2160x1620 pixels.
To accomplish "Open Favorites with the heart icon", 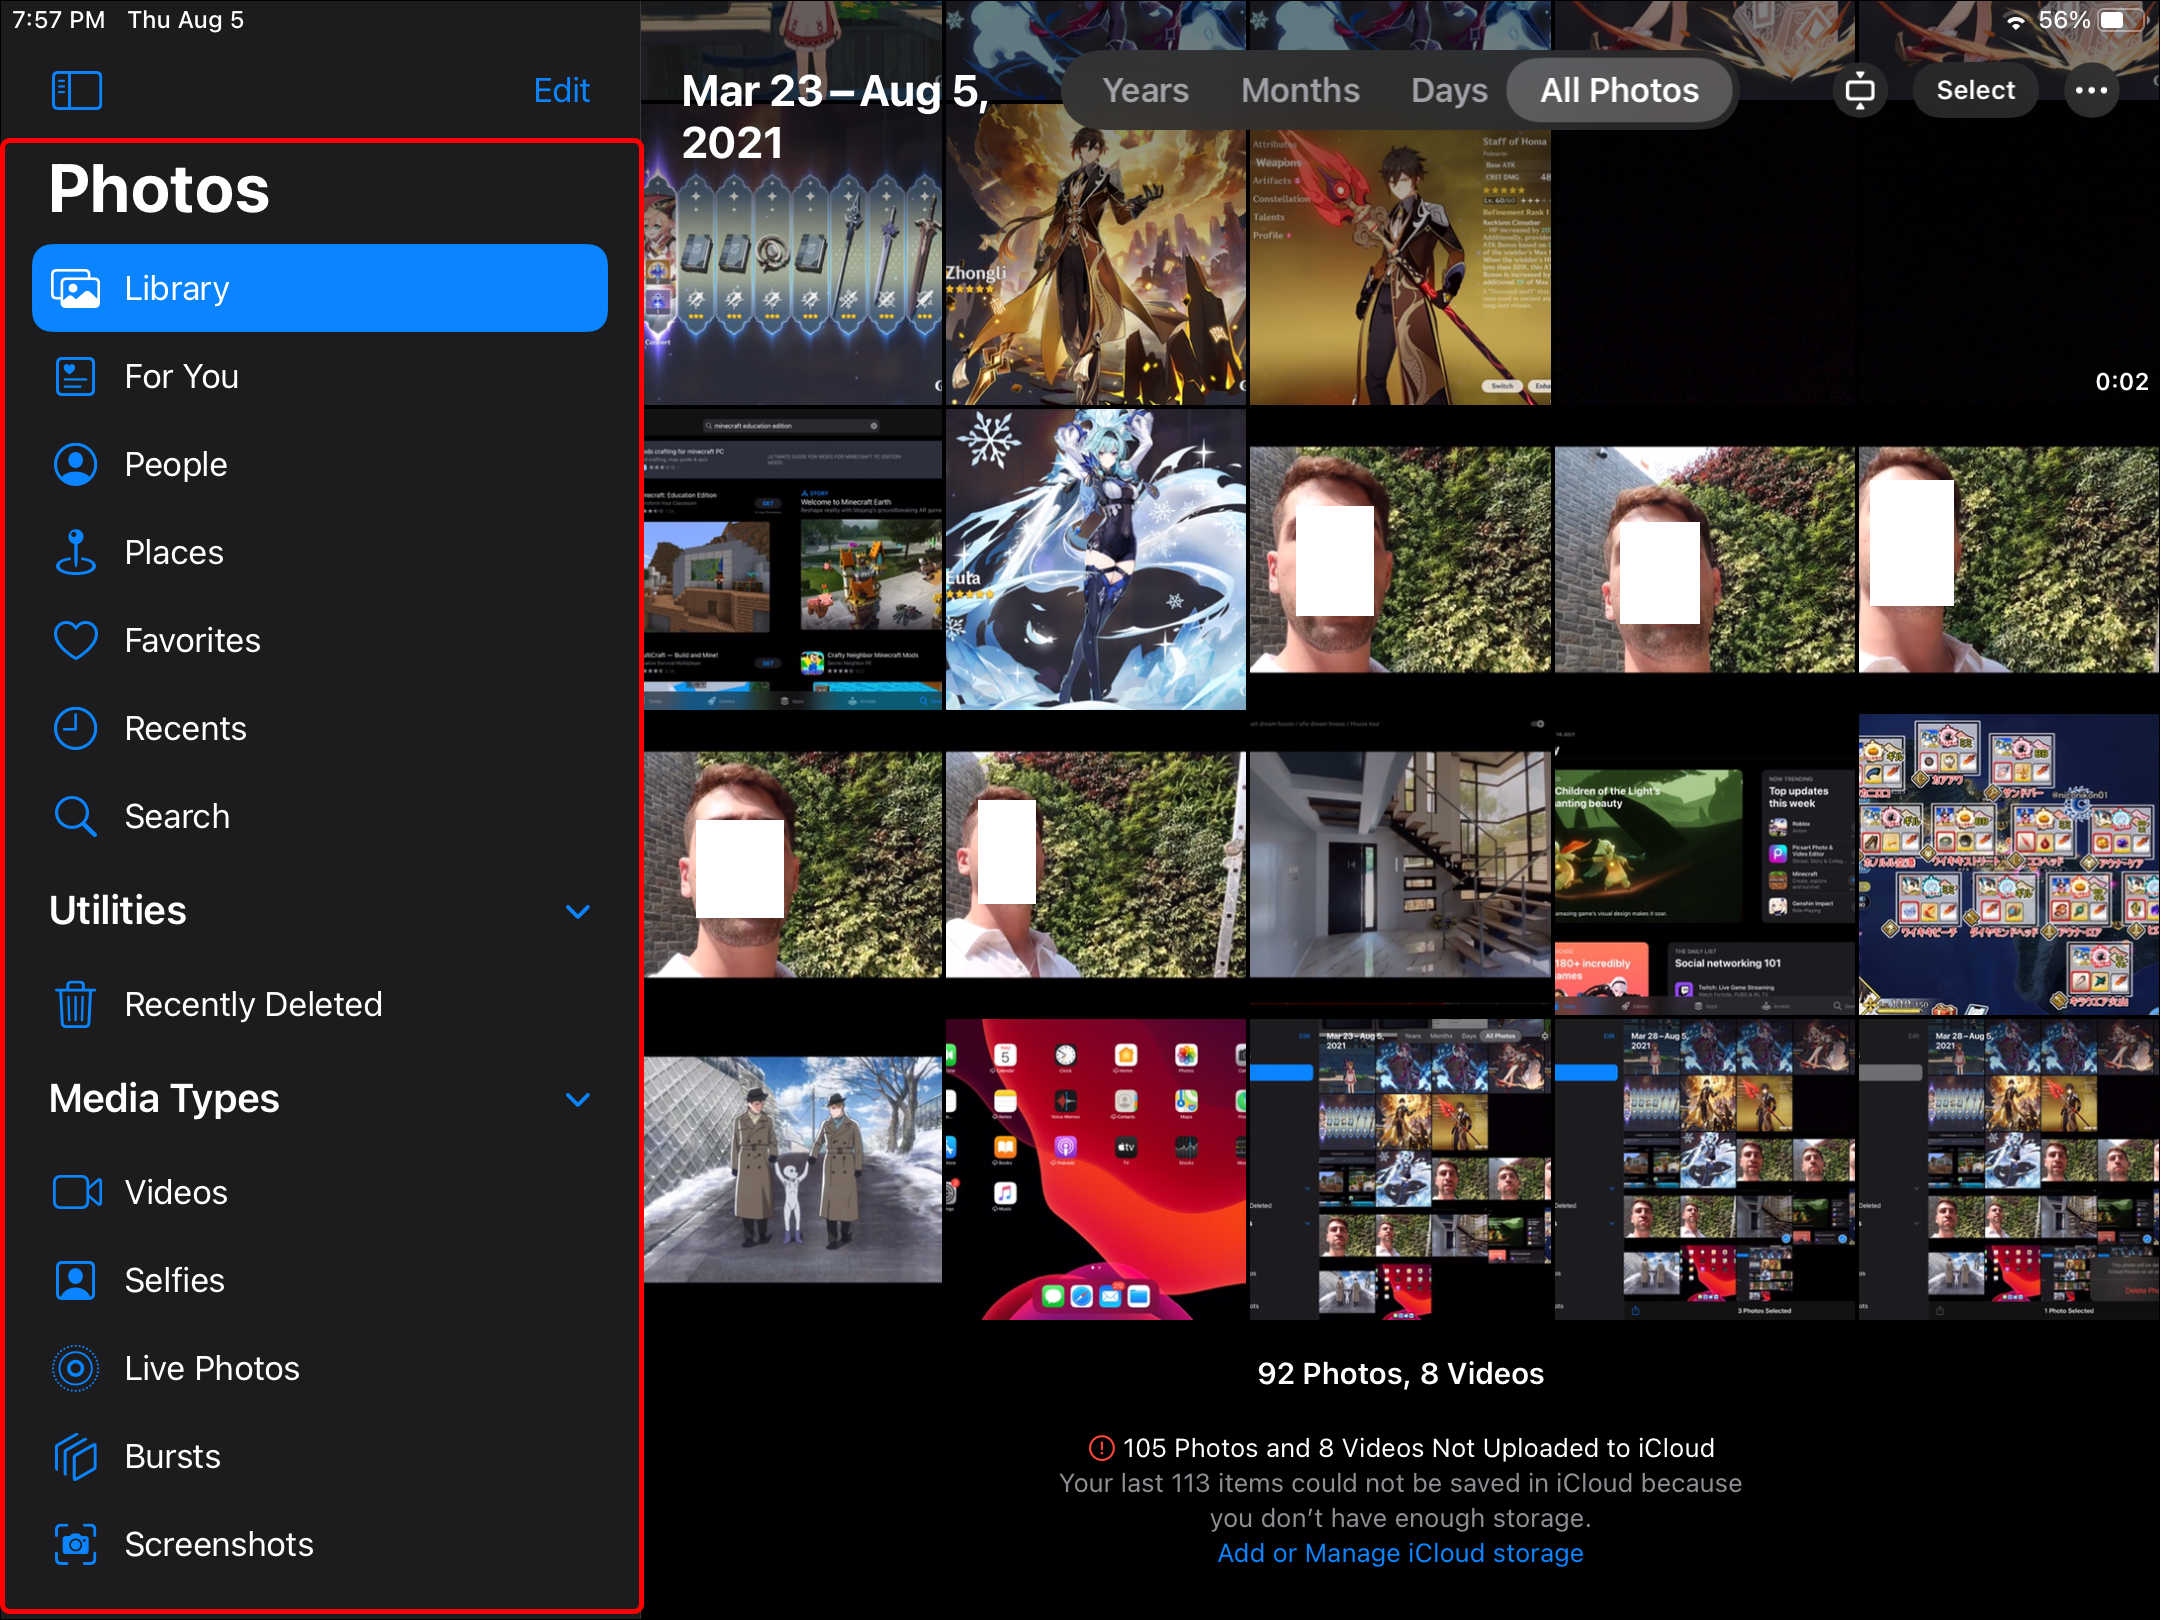I will [x=76, y=640].
